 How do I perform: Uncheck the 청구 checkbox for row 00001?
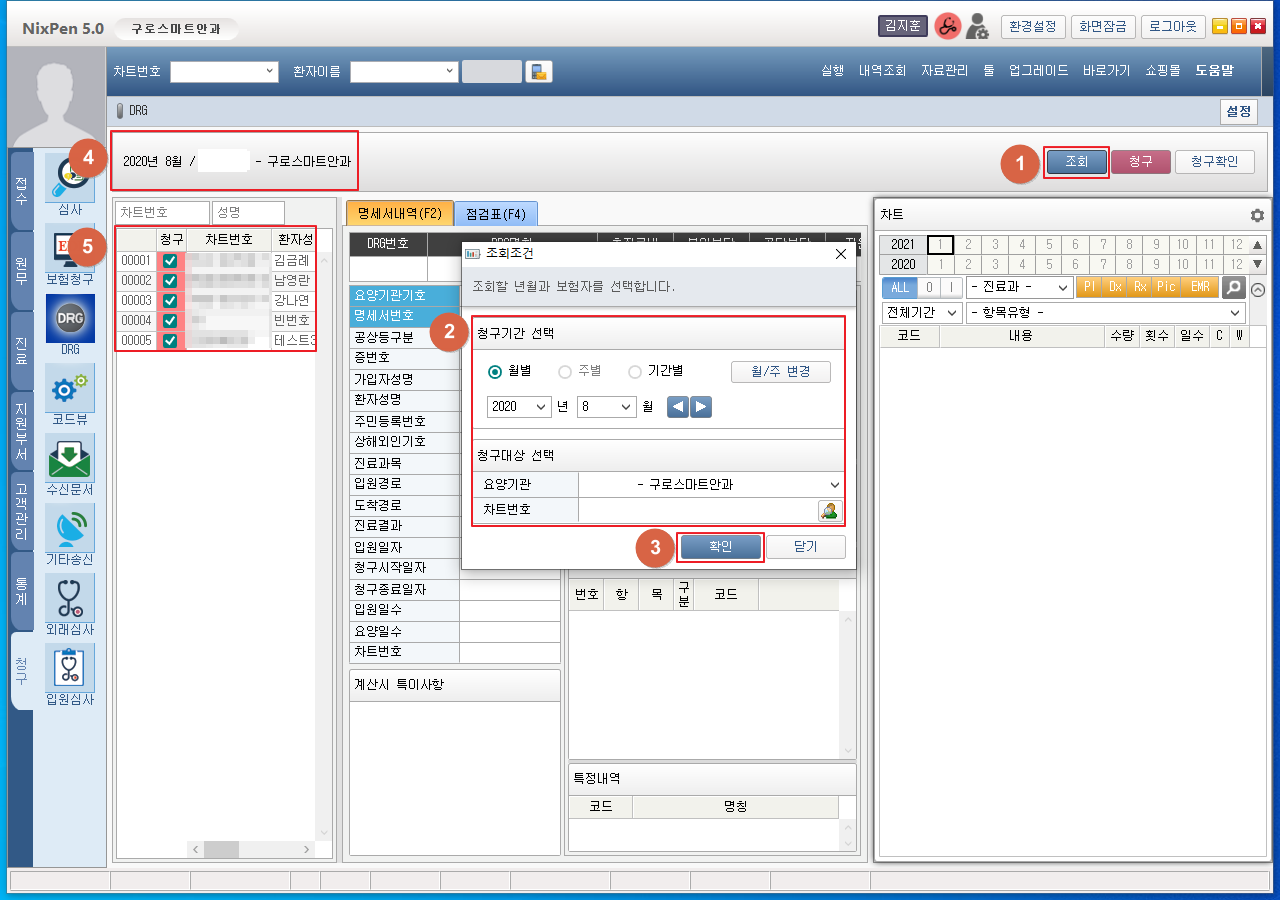[x=170, y=261]
